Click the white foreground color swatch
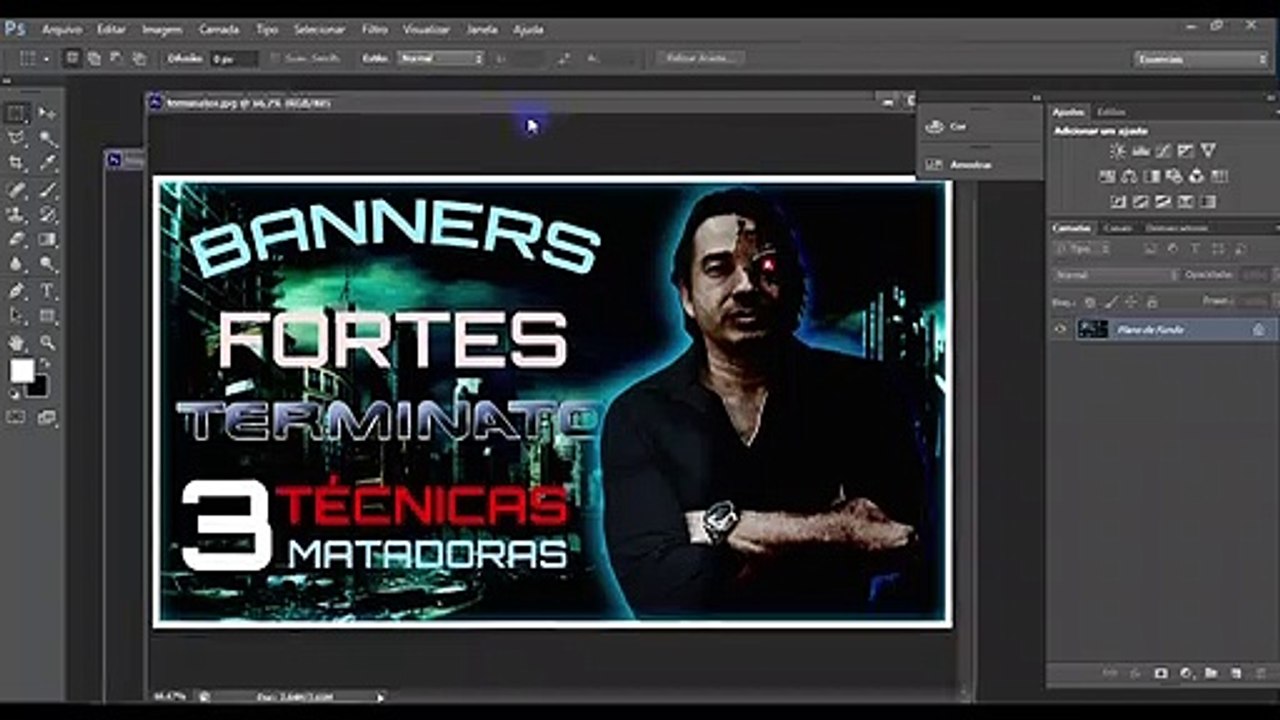Image resolution: width=1280 pixels, height=720 pixels. coord(21,371)
